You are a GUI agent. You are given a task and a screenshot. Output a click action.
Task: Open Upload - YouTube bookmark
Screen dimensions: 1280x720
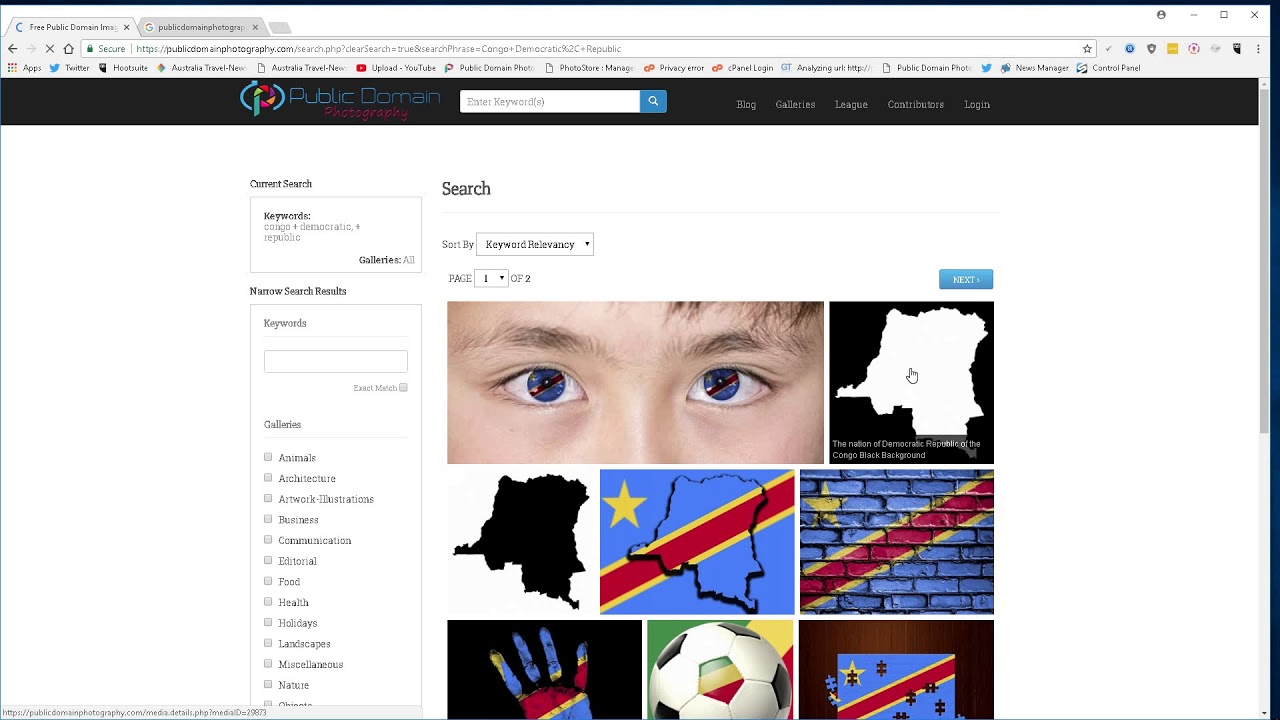(x=396, y=68)
